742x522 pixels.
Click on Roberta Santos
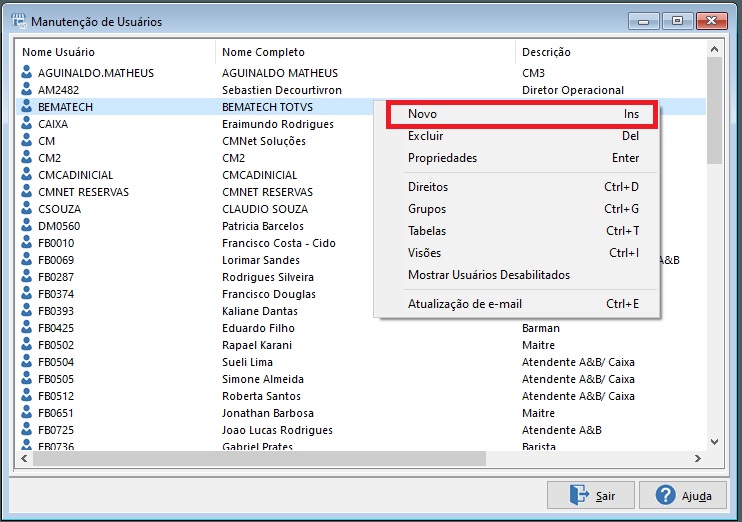pos(261,396)
